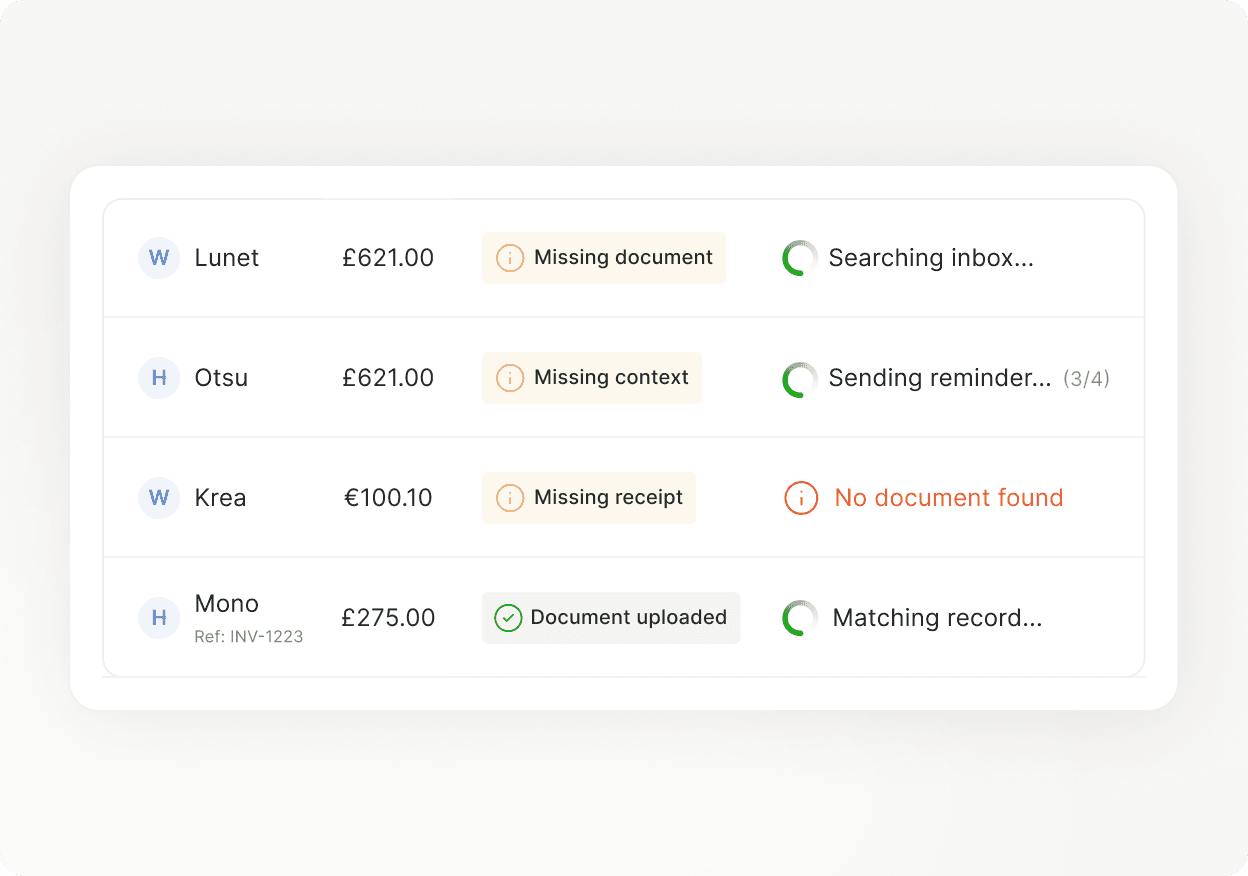Image resolution: width=1248 pixels, height=876 pixels.
Task: Click the info icon in Missing context badge
Action: point(510,378)
